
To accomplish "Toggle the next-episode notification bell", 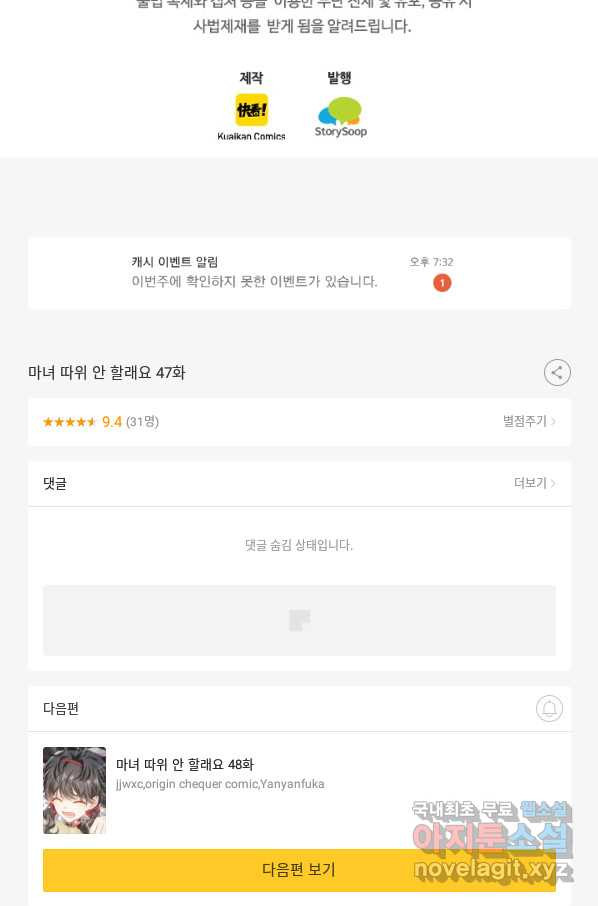I will point(549,708).
